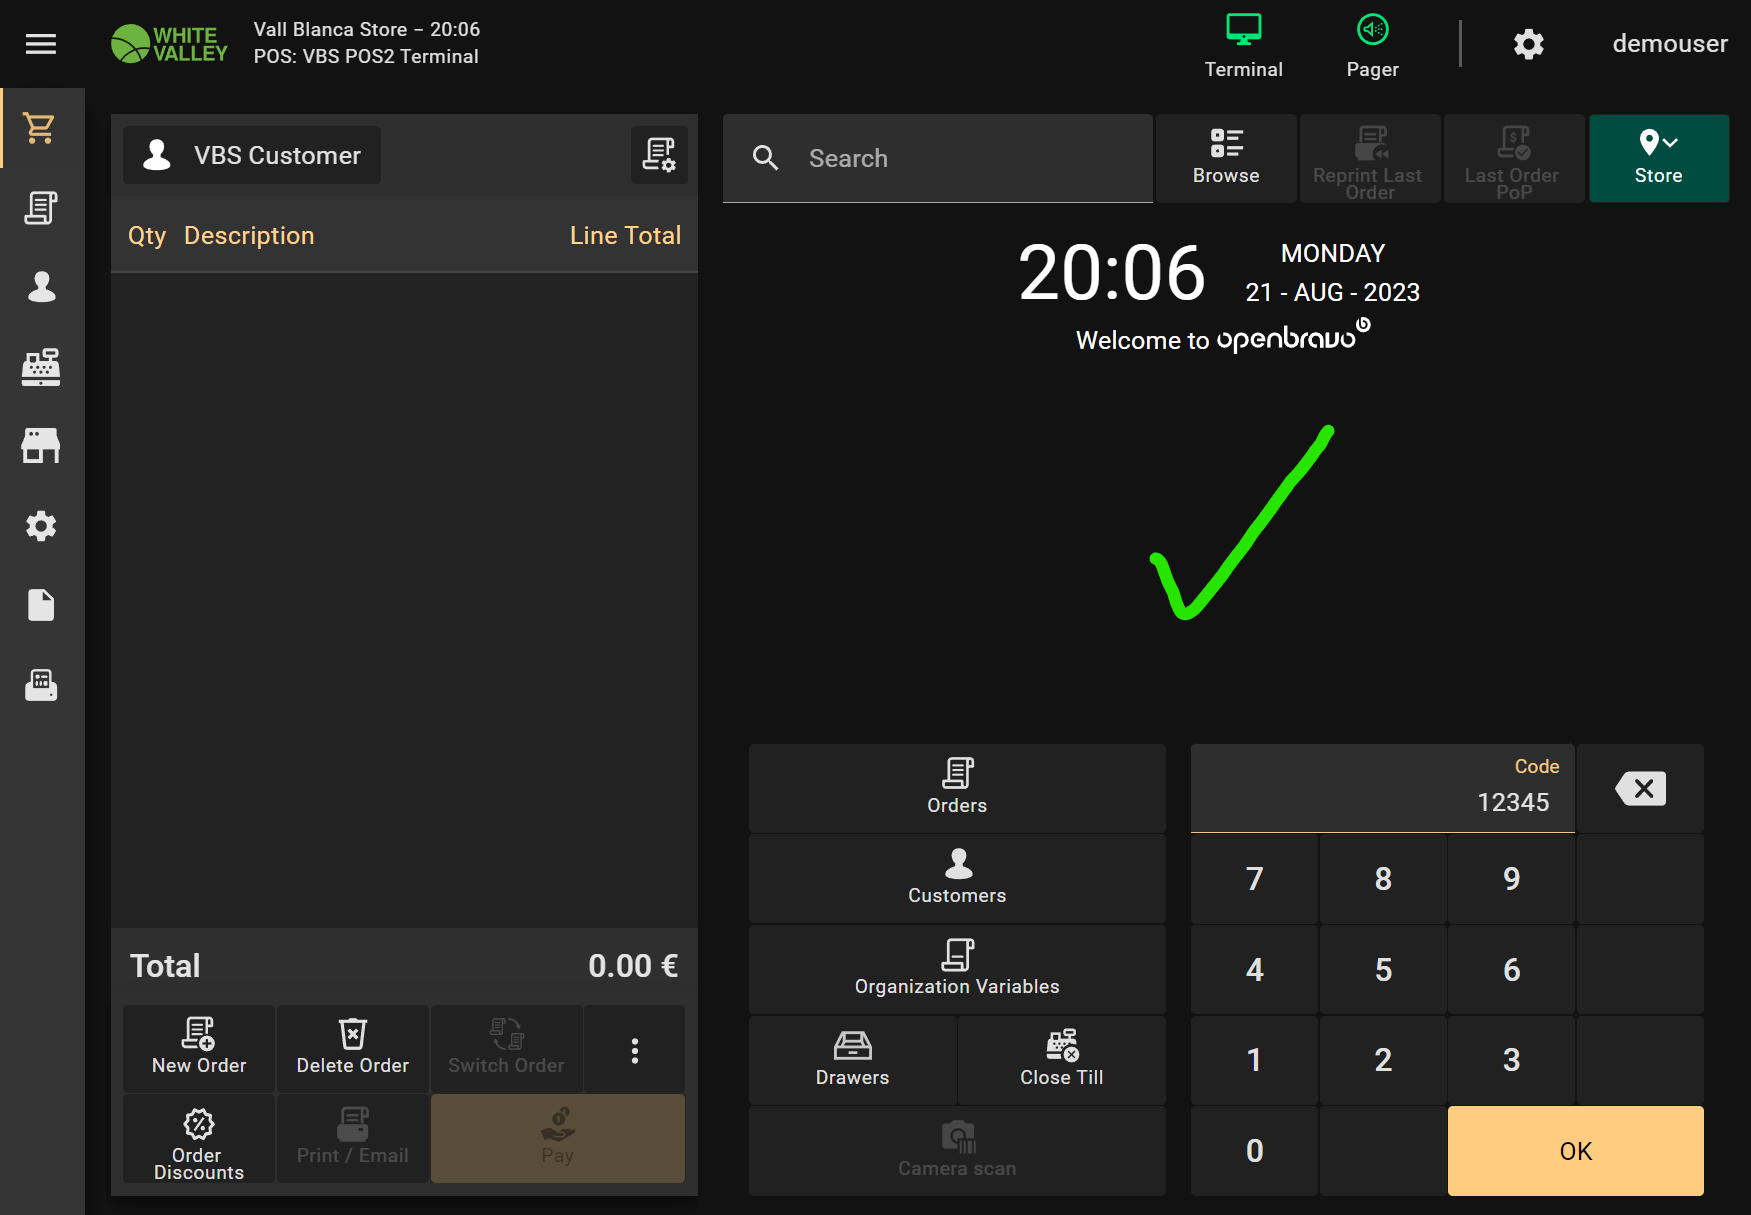This screenshot has width=1751, height=1215.
Task: Open the Orders panel button
Action: click(x=957, y=788)
